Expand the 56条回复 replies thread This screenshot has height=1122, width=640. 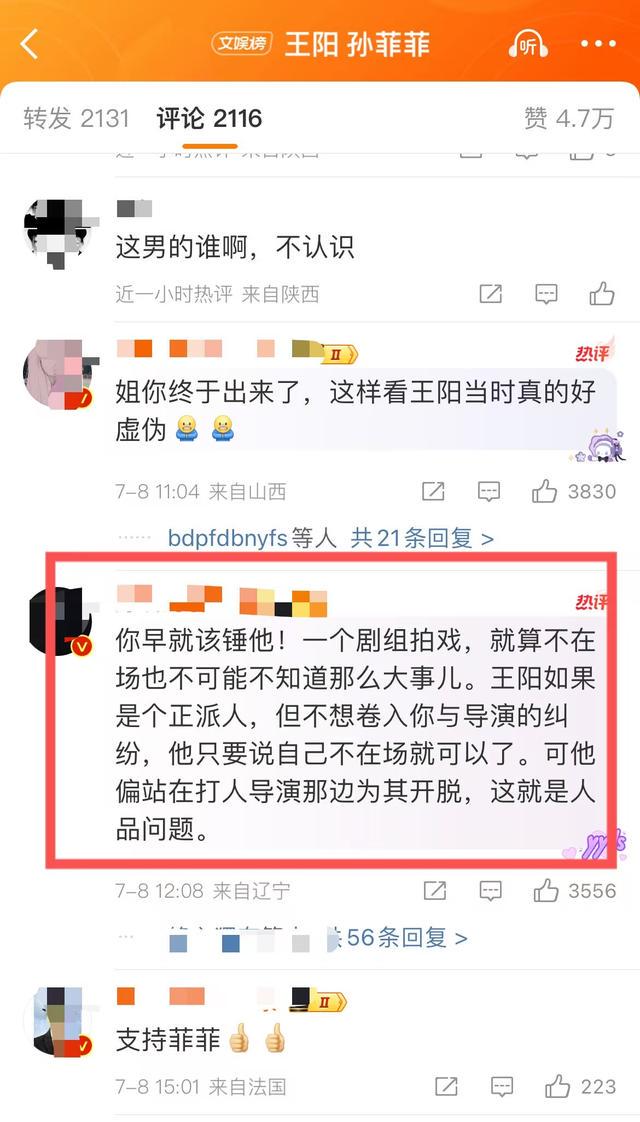(x=407, y=937)
